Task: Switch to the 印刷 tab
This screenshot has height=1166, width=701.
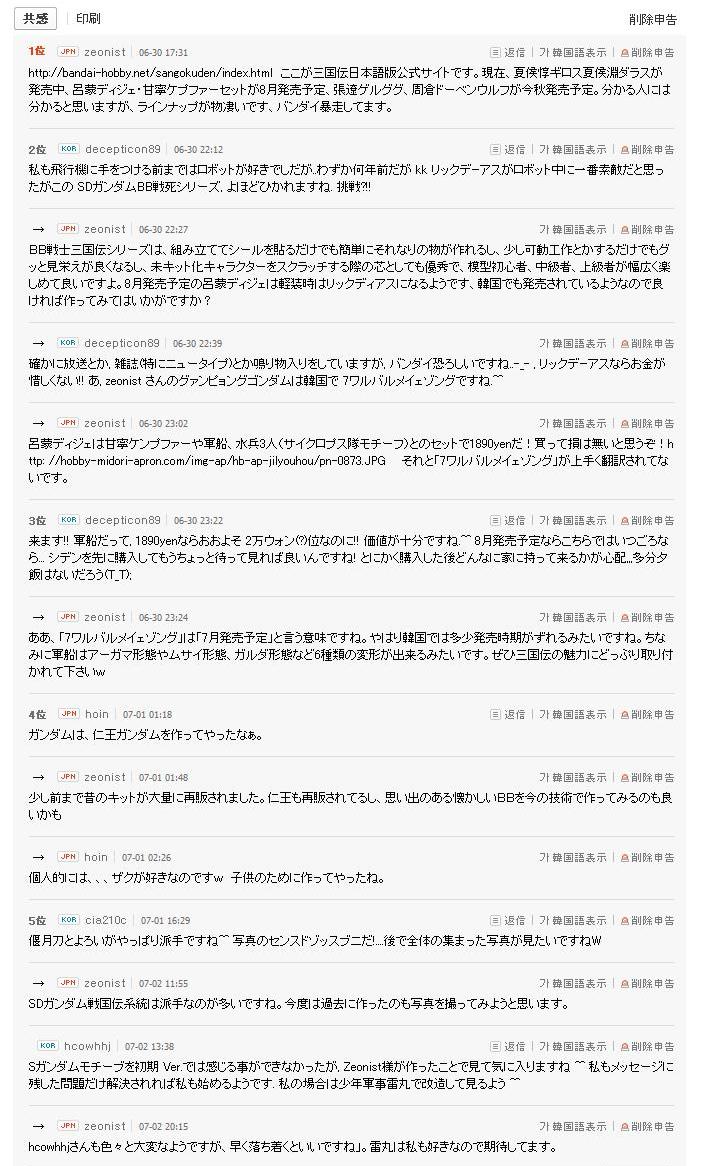Action: point(88,18)
